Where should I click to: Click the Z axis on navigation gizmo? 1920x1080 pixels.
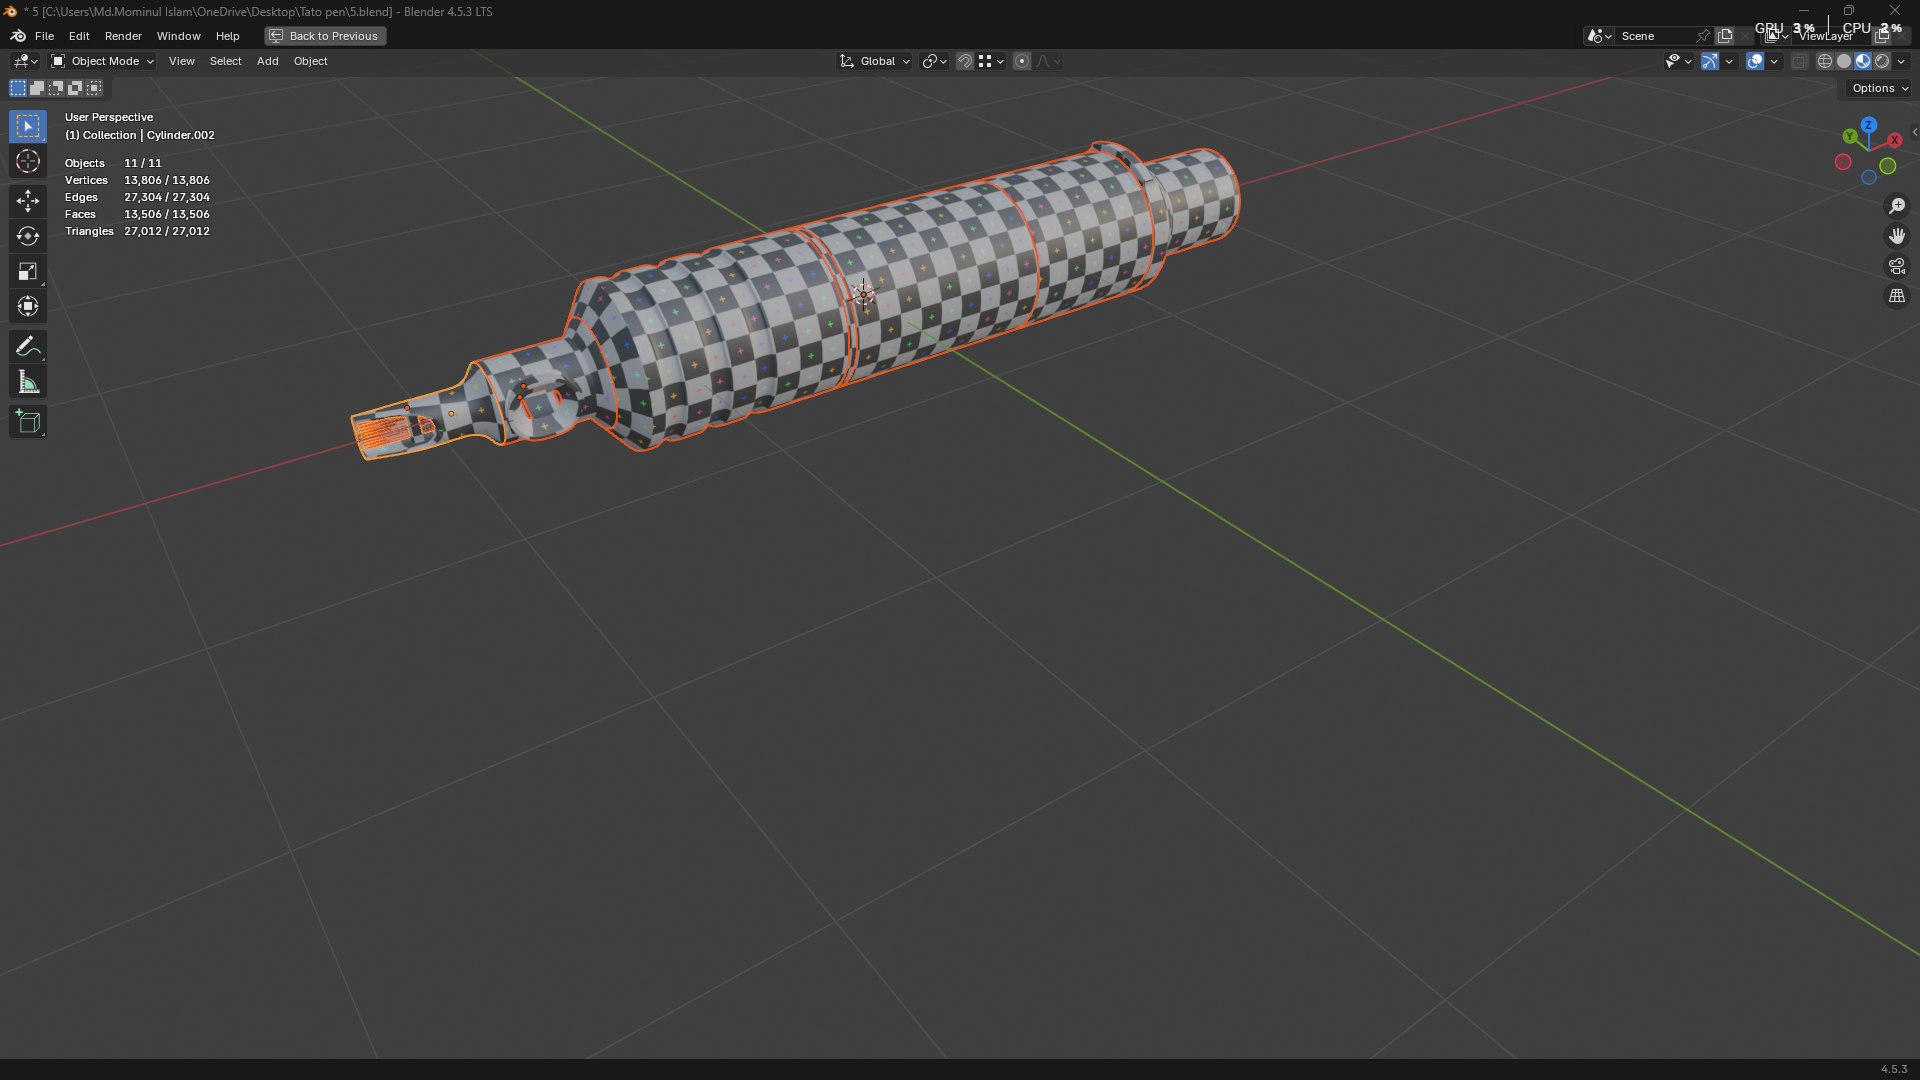coord(1868,125)
